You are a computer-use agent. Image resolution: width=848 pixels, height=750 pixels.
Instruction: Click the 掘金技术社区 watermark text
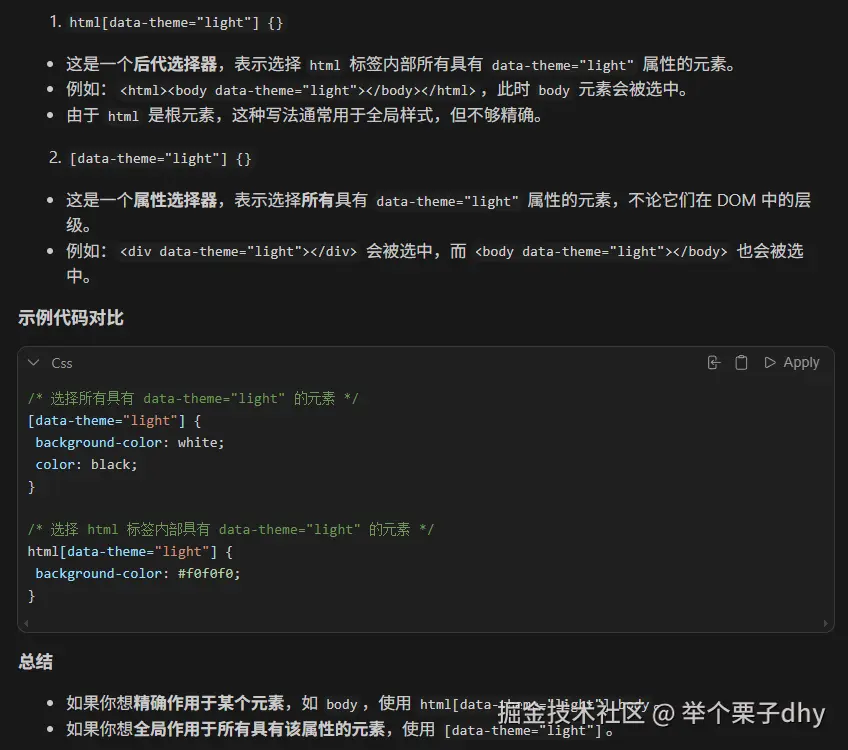click(x=571, y=713)
